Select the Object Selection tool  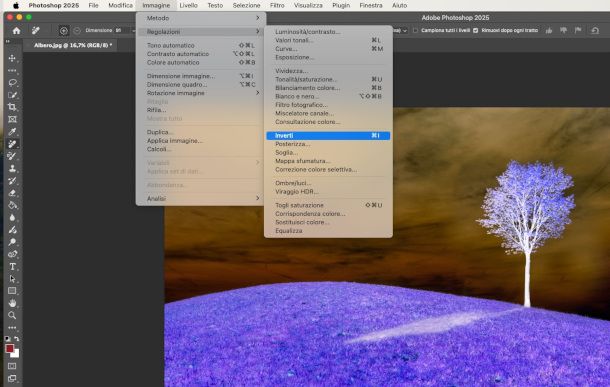(12, 95)
